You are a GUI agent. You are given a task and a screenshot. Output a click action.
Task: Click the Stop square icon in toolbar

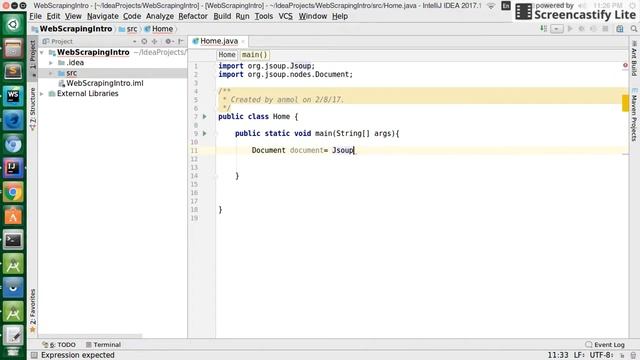(x=605, y=29)
